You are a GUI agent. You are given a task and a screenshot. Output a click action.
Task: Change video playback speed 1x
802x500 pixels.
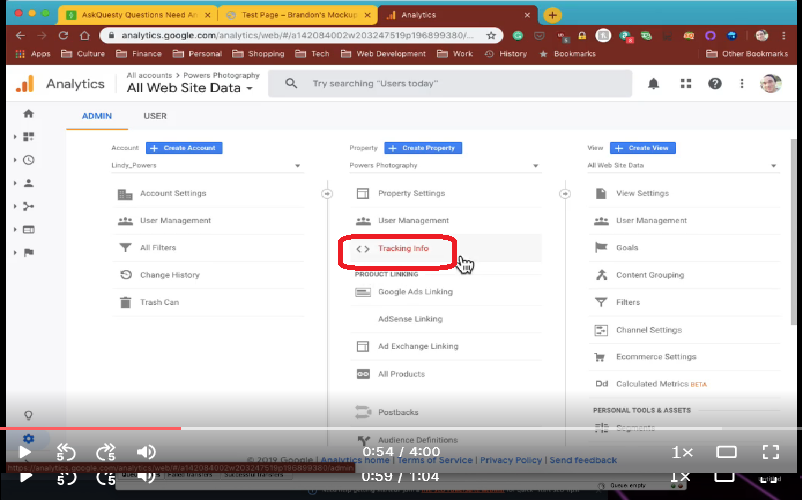[x=682, y=452]
